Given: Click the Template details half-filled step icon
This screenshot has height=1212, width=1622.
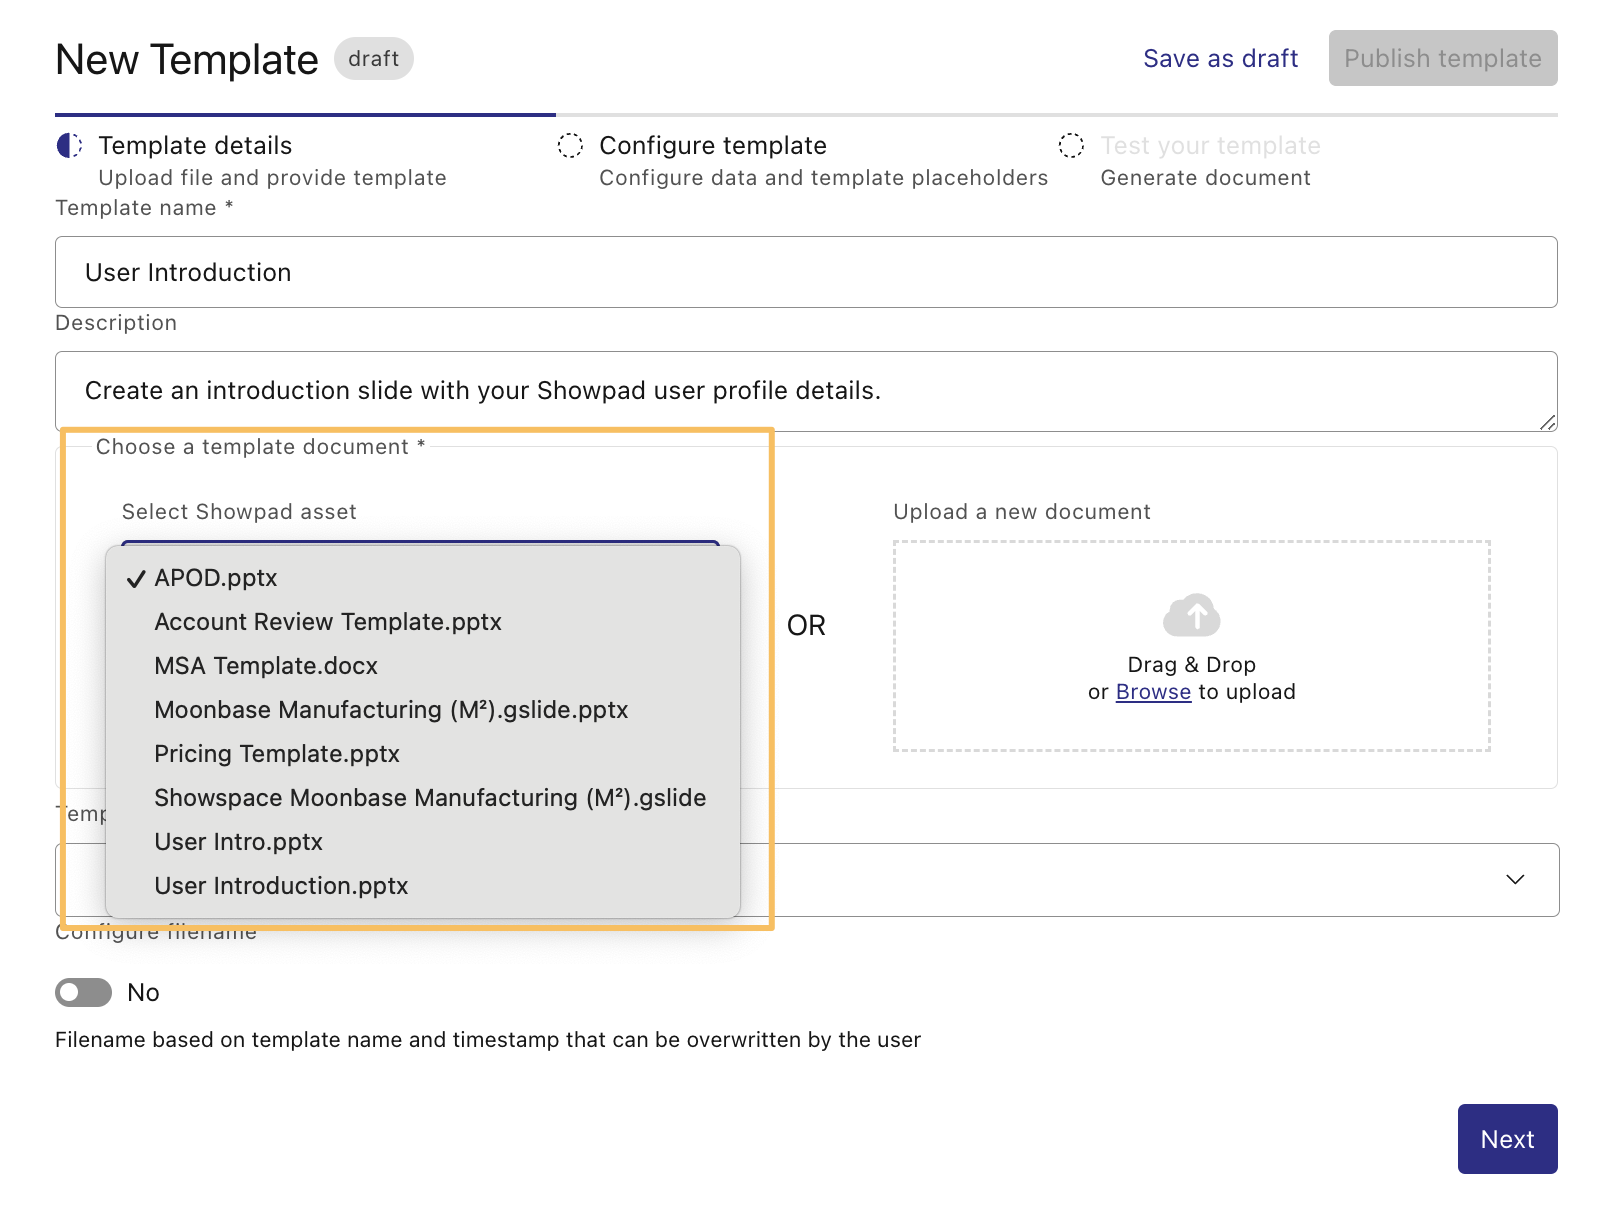Looking at the screenshot, I should pyautogui.click(x=70, y=146).
